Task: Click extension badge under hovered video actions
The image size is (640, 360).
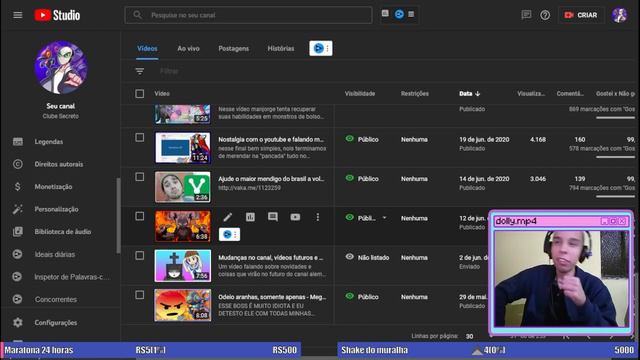Action: coord(229,234)
